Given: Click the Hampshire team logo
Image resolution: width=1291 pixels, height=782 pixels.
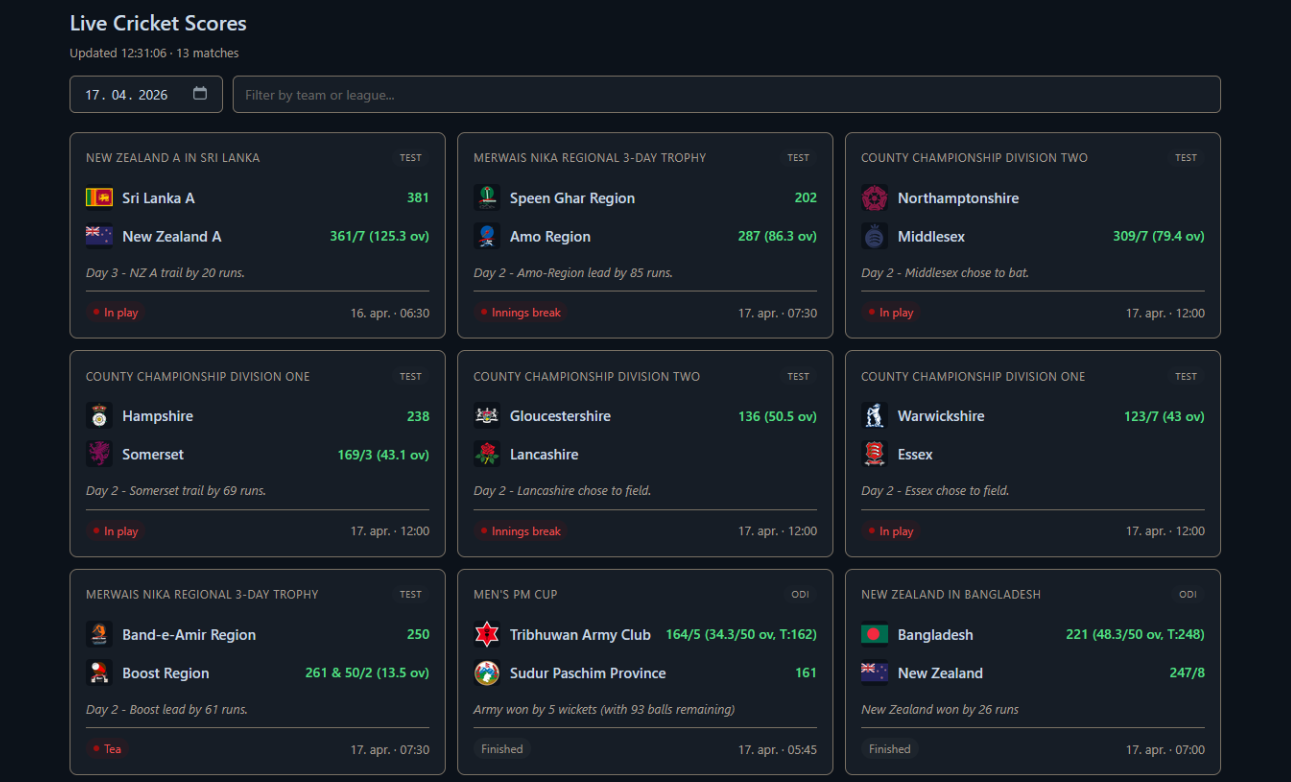Looking at the screenshot, I should click(99, 416).
